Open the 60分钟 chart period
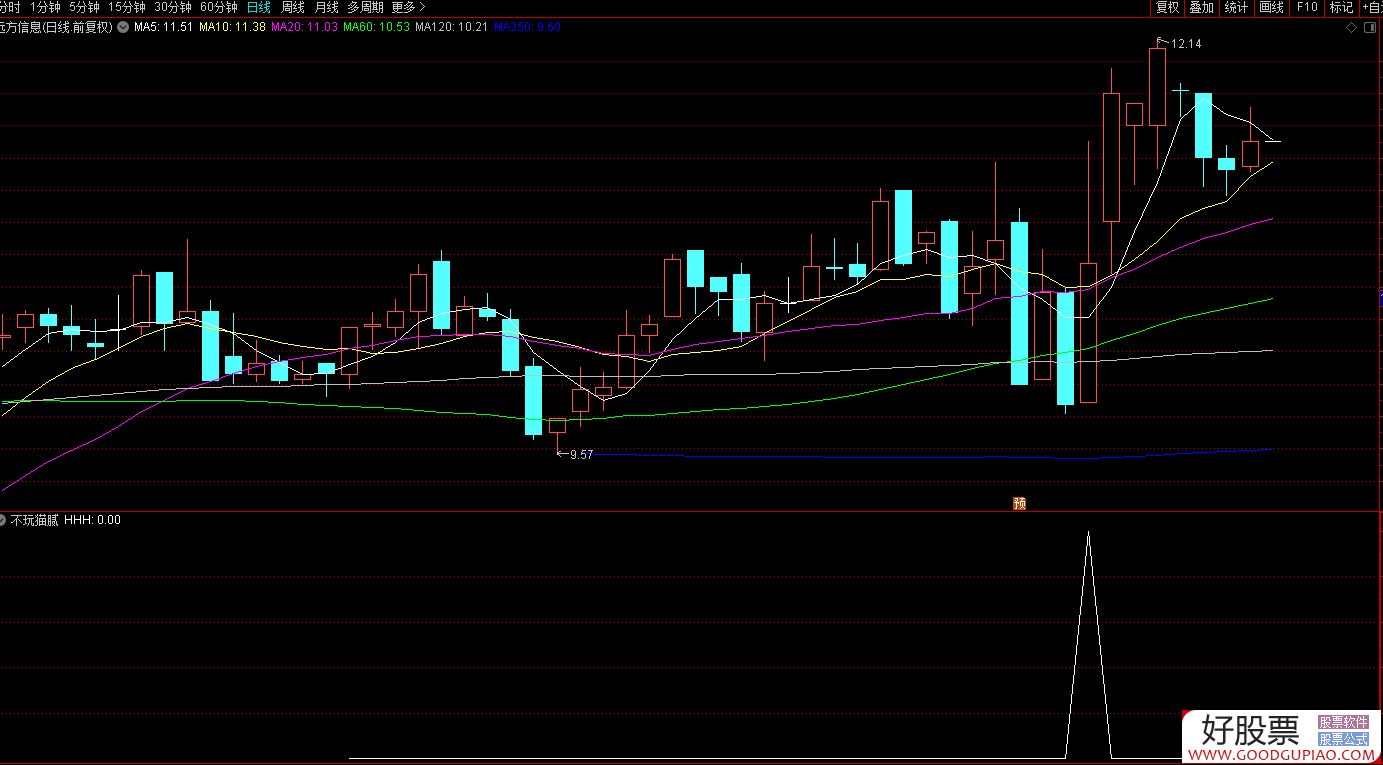 click(x=219, y=7)
